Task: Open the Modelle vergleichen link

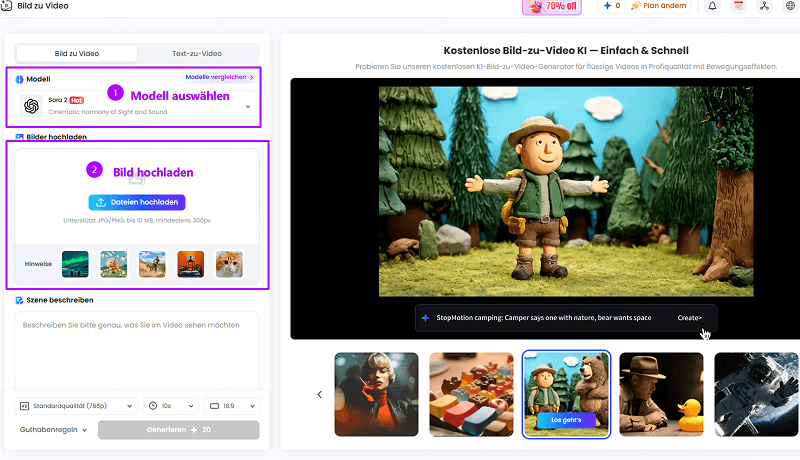Action: (219, 77)
